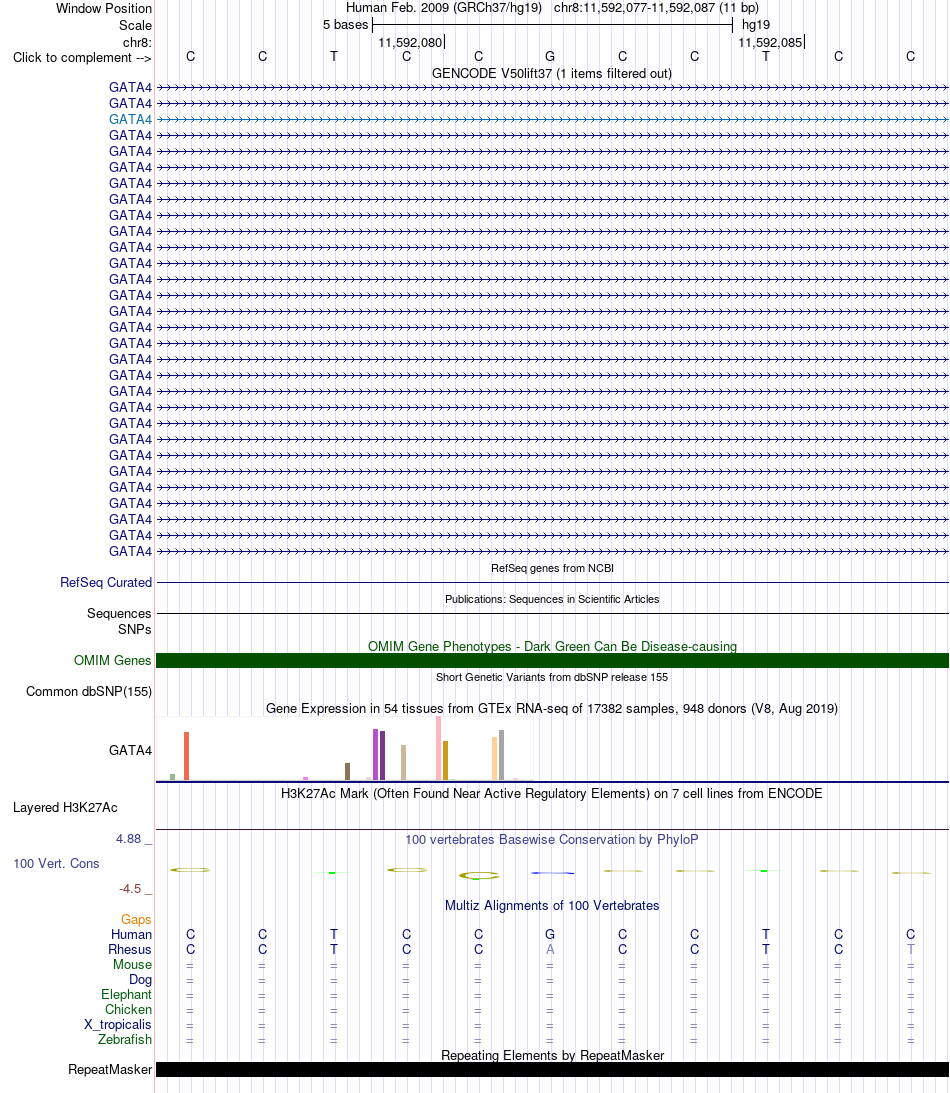Click the "100 Vert. Cons" track label
Viewport: 950px width, 1093px height.
point(56,863)
